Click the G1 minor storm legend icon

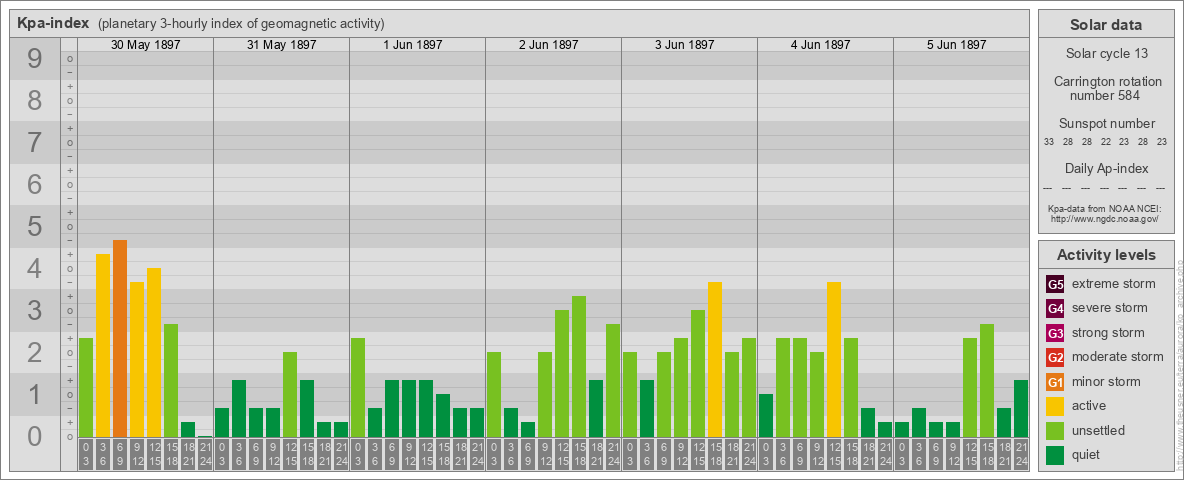1055,381
